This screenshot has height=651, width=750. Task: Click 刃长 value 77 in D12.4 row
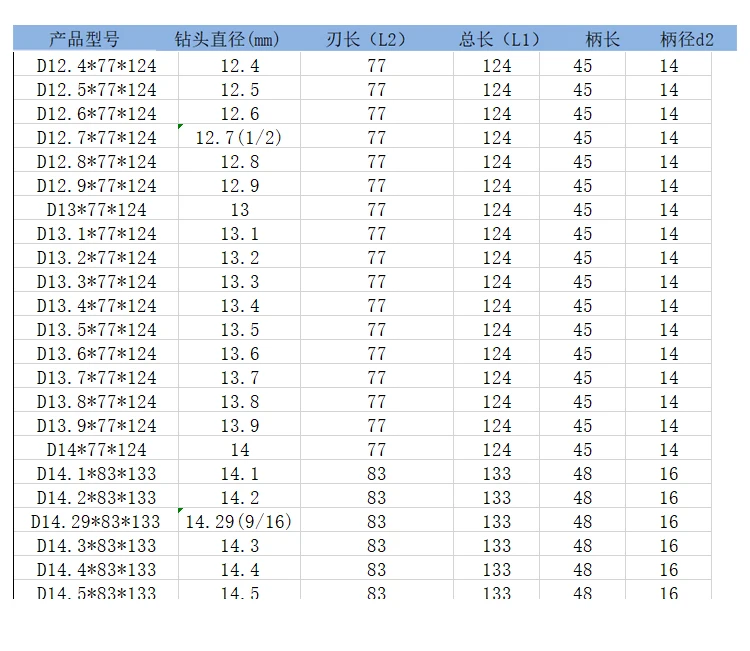click(376, 66)
